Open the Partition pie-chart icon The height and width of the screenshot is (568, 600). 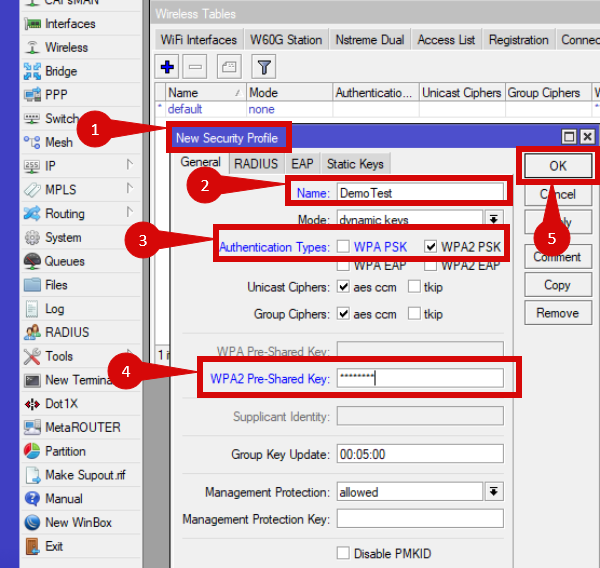click(33, 451)
